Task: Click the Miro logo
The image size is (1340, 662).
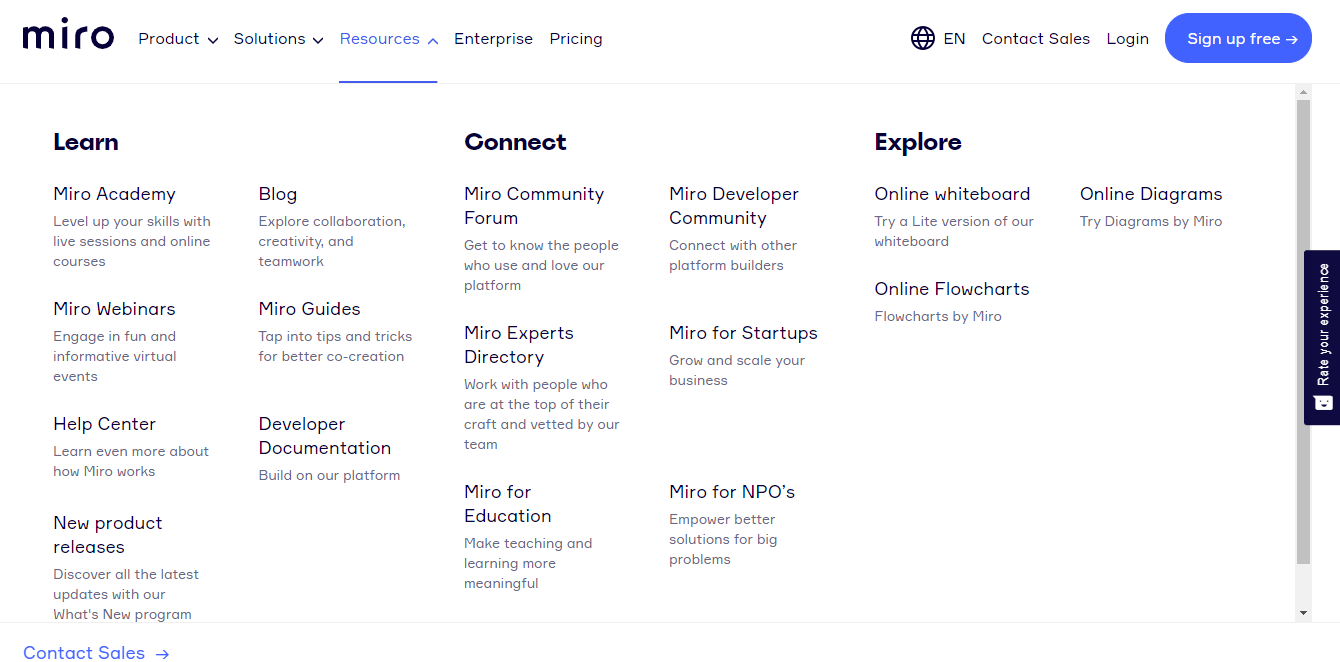Action: coord(68,38)
